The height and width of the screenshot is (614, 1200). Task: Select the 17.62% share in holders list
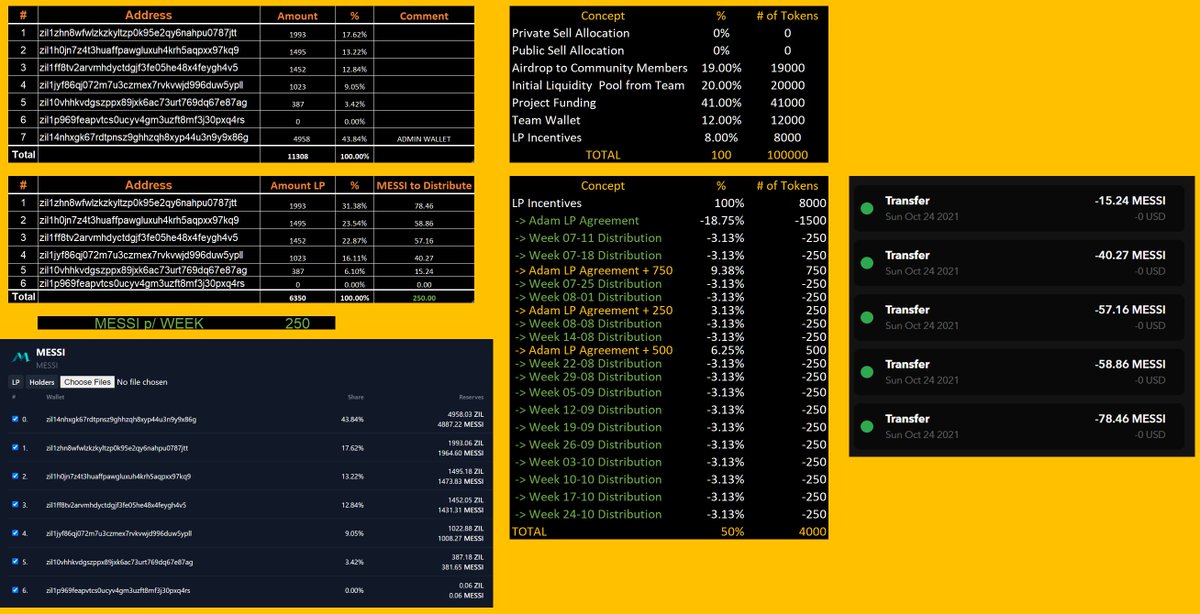[352, 447]
